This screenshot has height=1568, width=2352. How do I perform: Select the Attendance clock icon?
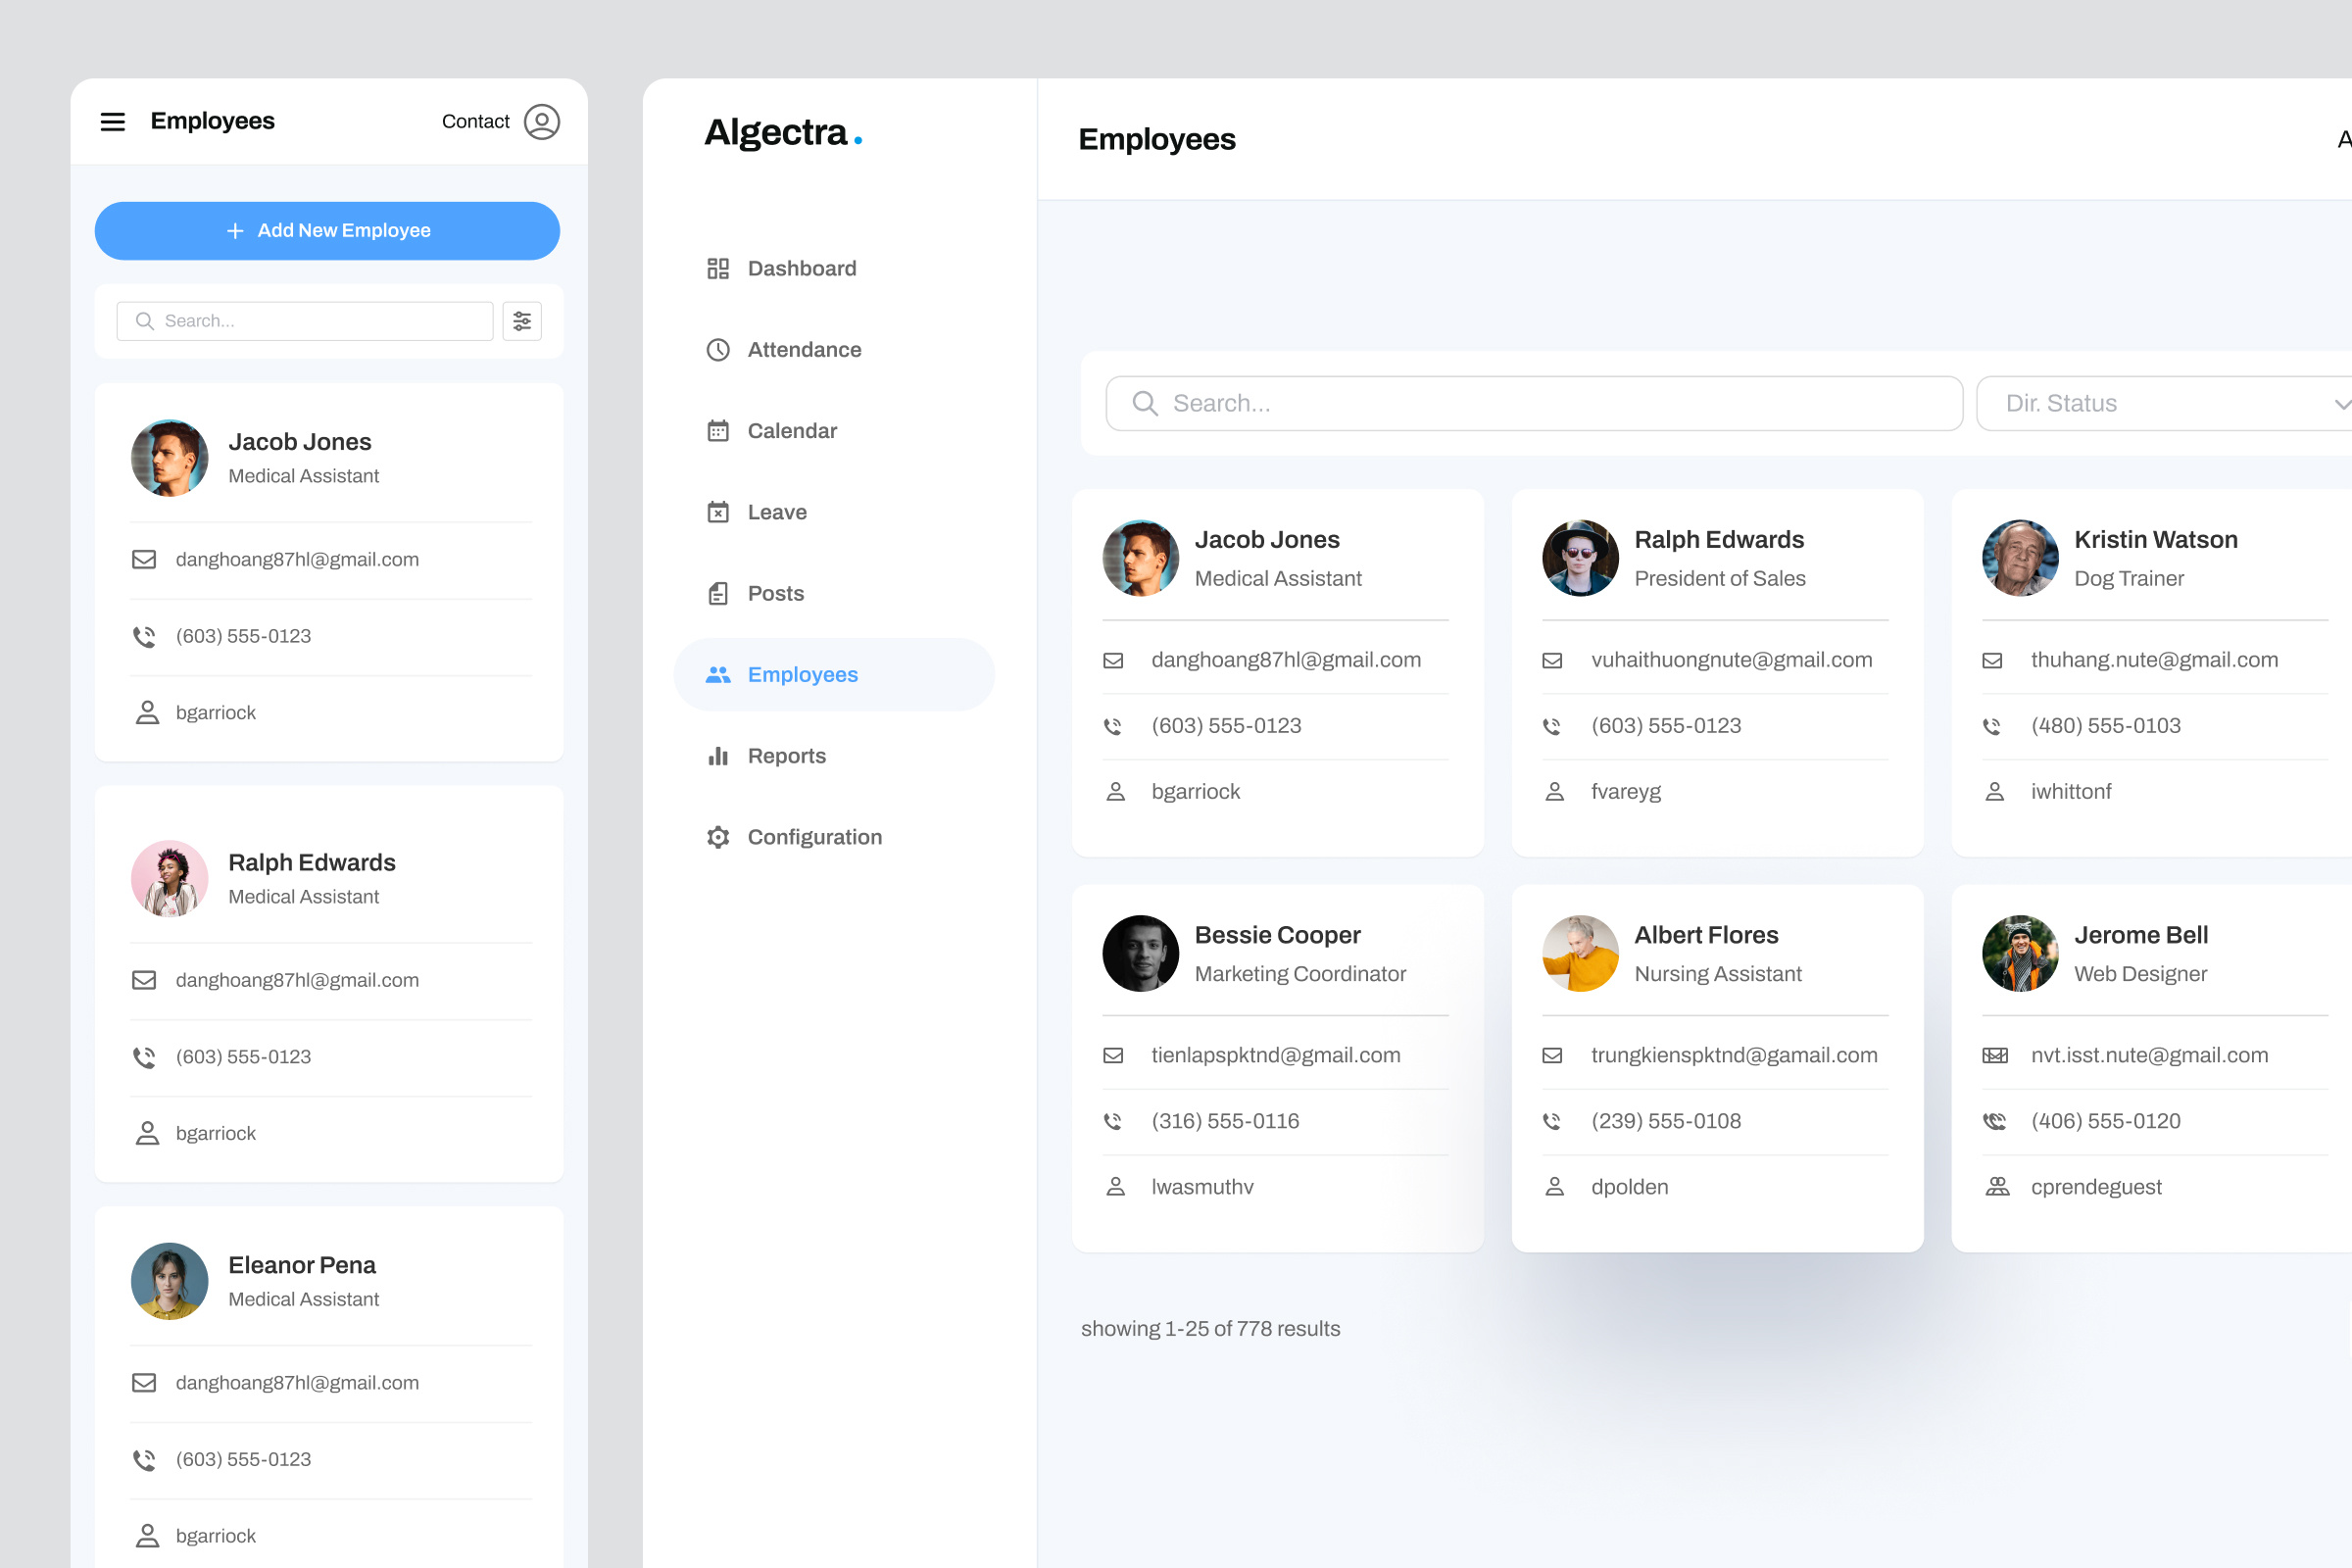click(x=718, y=349)
